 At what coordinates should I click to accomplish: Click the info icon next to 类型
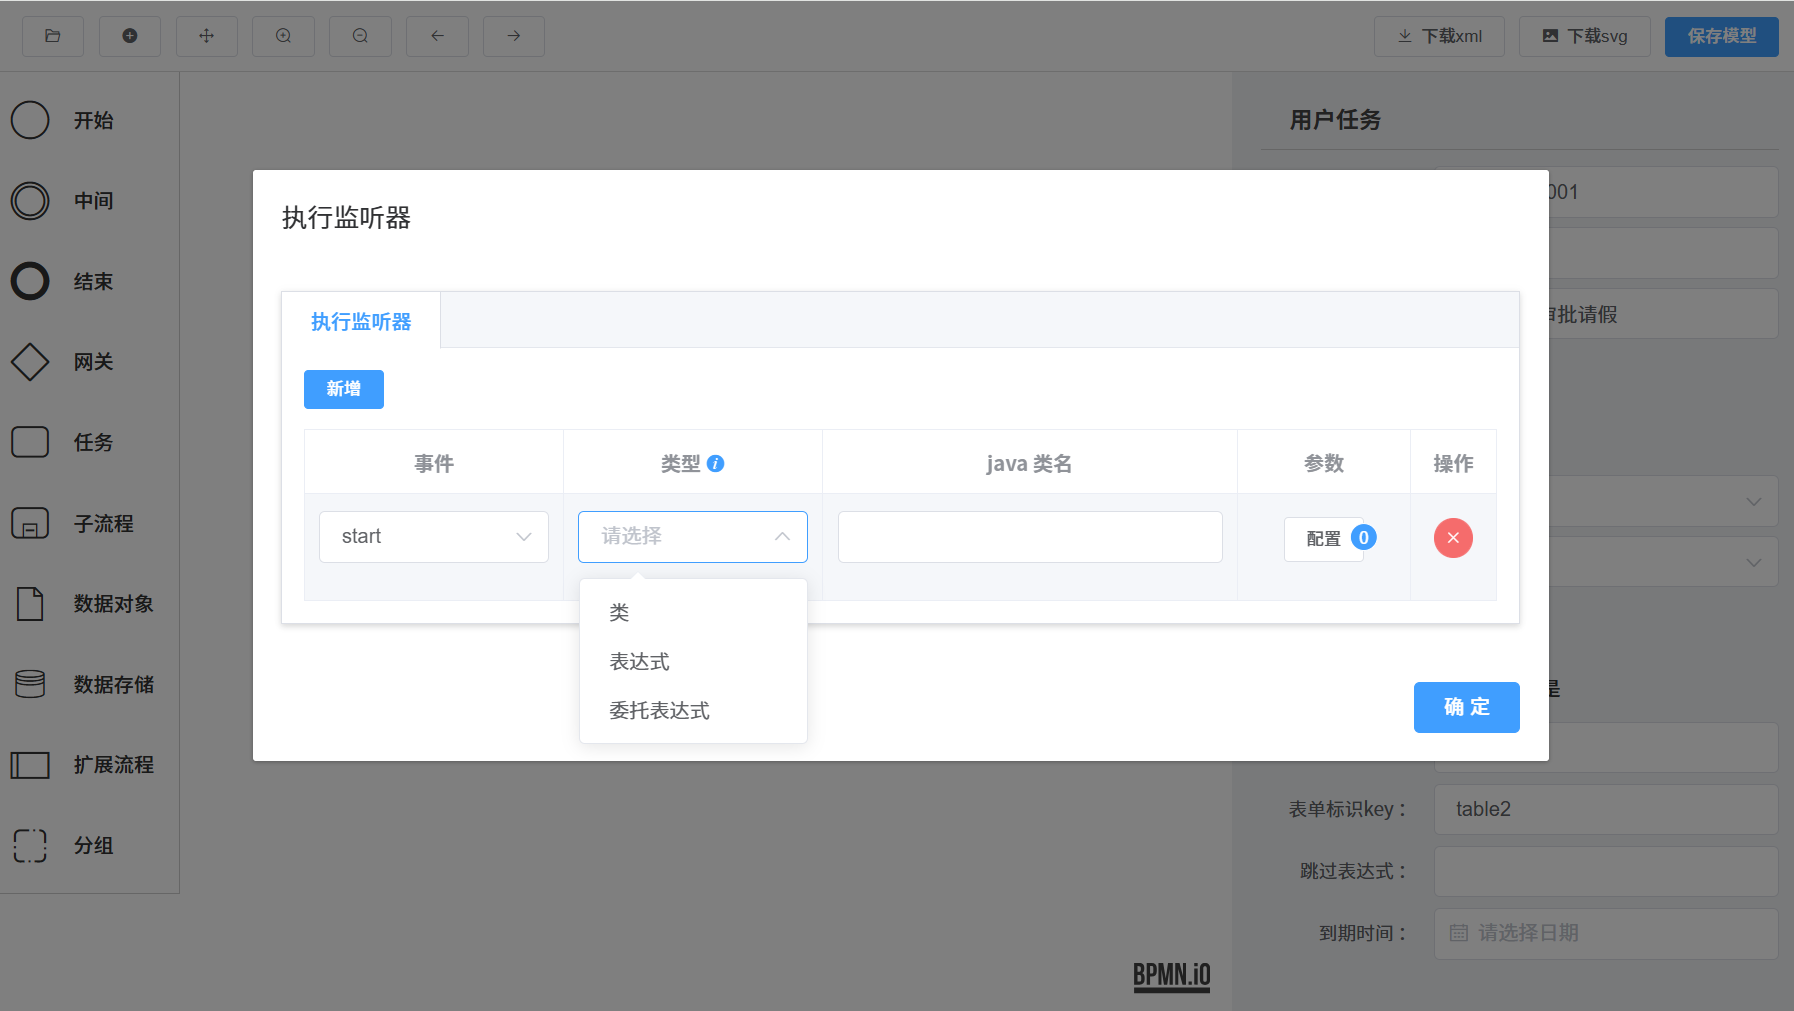tap(715, 464)
